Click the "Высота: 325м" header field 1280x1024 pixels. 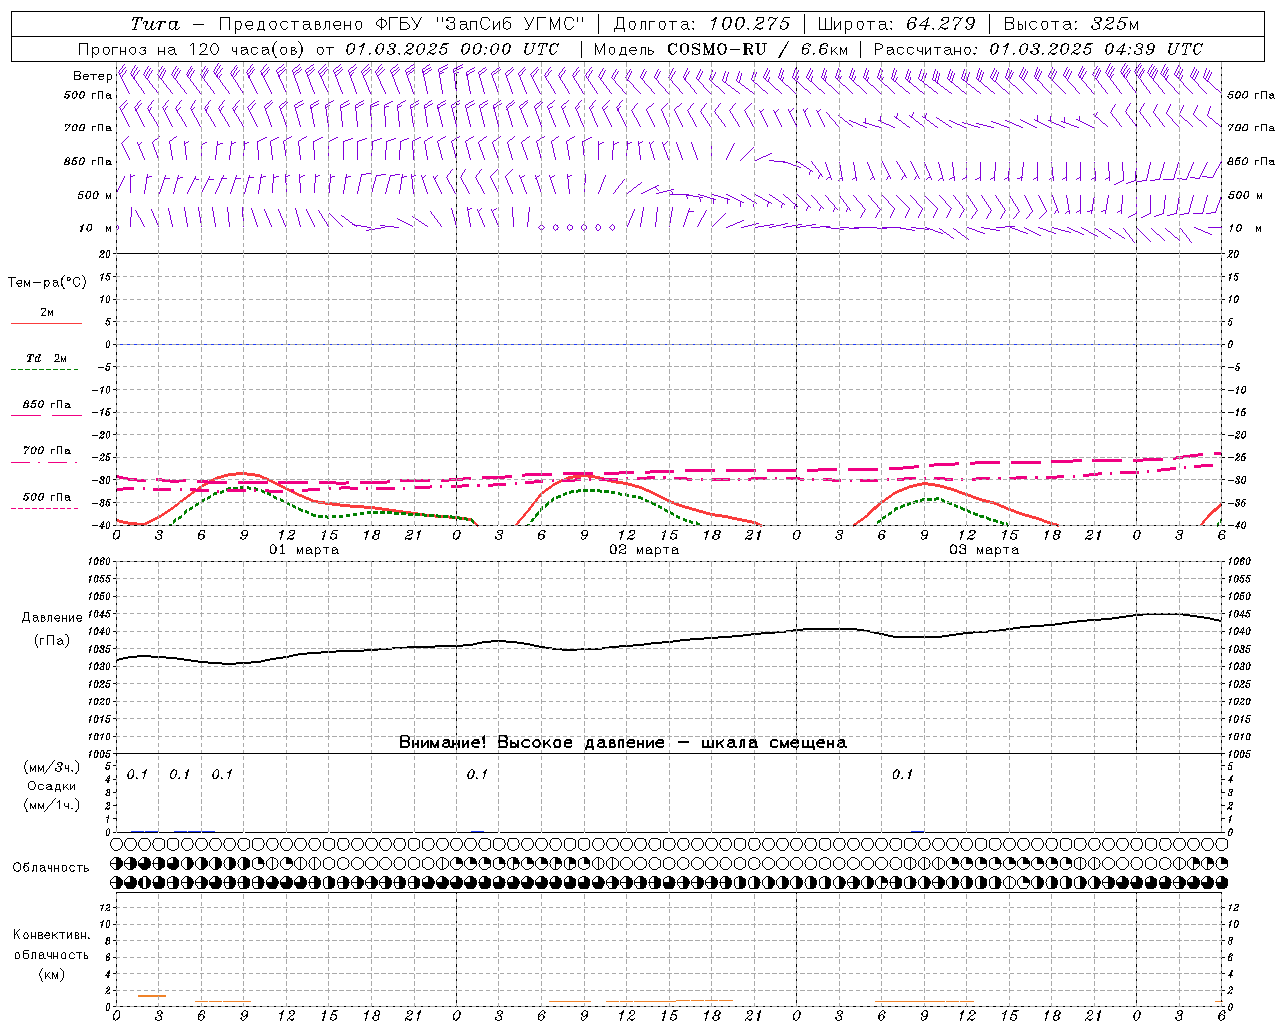tap(1071, 24)
